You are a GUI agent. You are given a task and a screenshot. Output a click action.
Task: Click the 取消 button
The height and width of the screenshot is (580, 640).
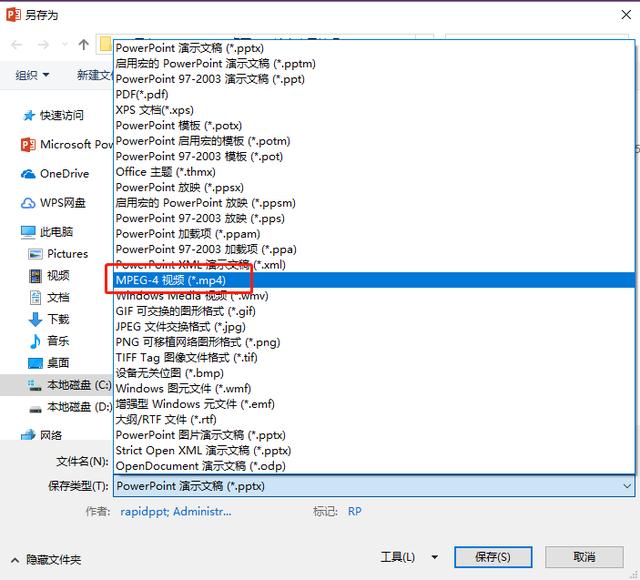(584, 557)
